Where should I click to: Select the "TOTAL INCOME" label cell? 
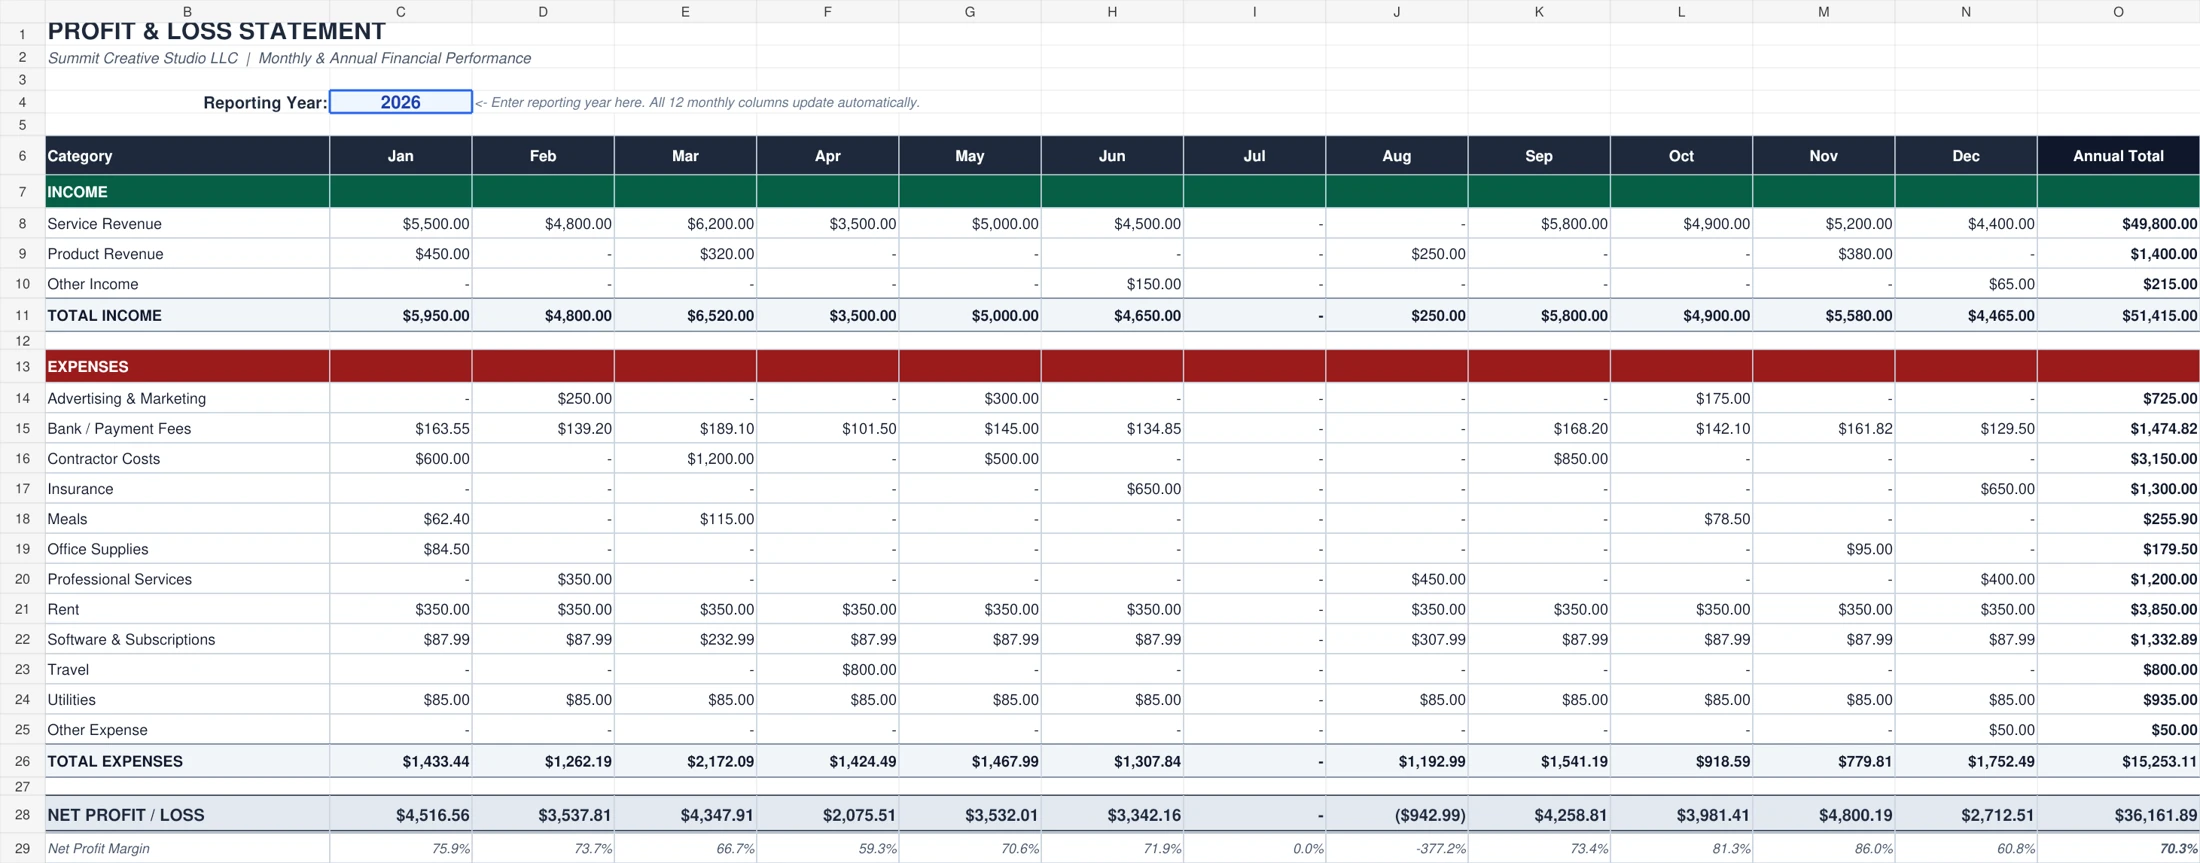point(187,316)
